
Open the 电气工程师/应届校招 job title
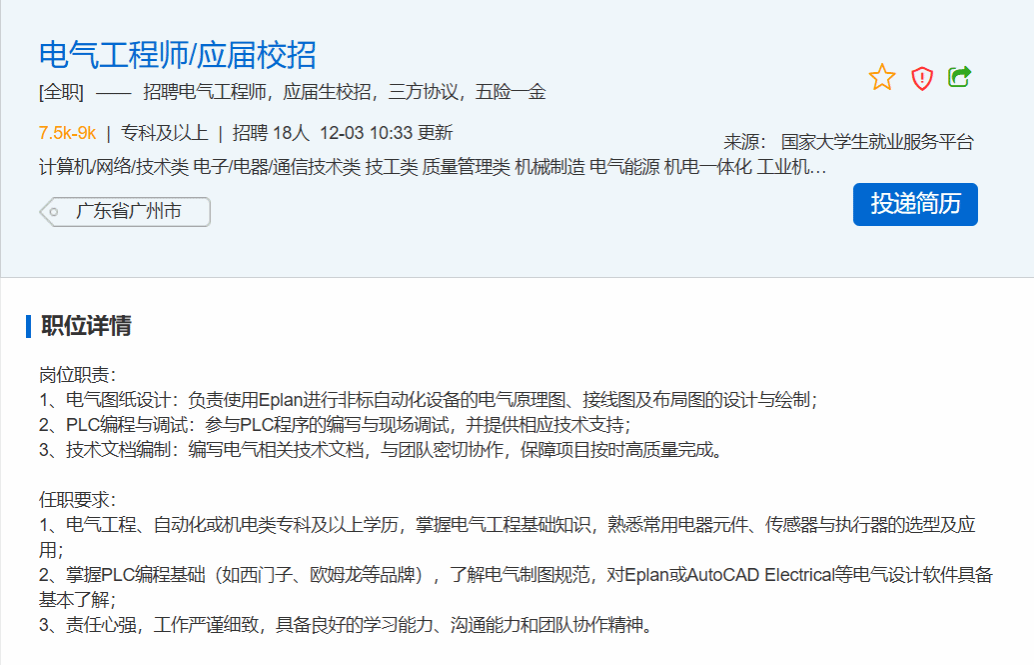coord(177,53)
